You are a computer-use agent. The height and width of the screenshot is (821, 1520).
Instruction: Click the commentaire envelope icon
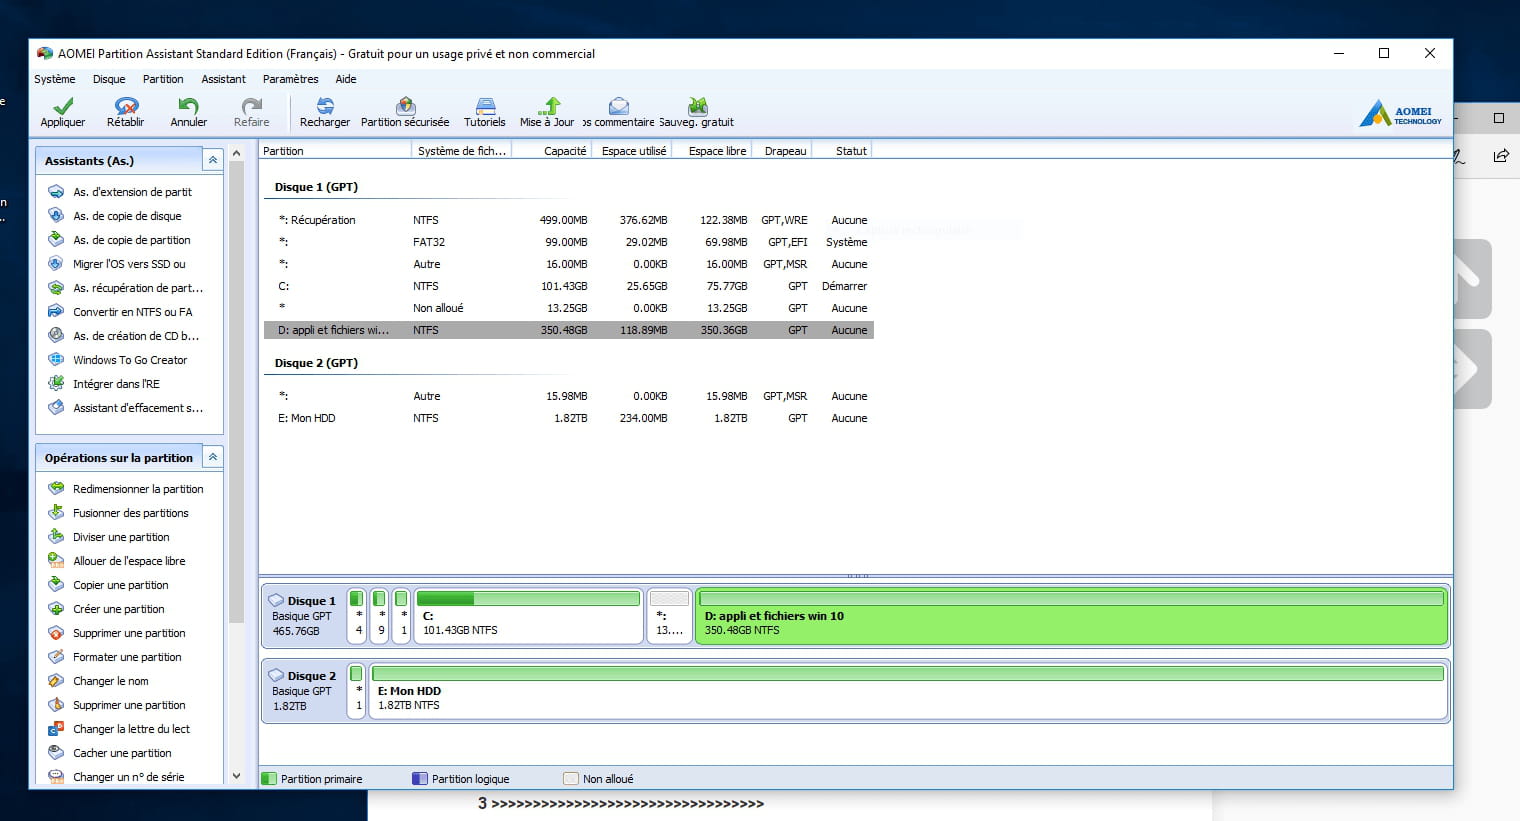(619, 105)
